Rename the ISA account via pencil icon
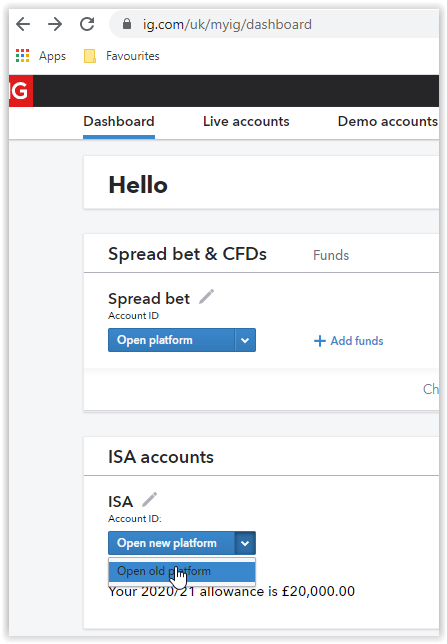Viewport: 447px width, 644px height. click(x=149, y=499)
